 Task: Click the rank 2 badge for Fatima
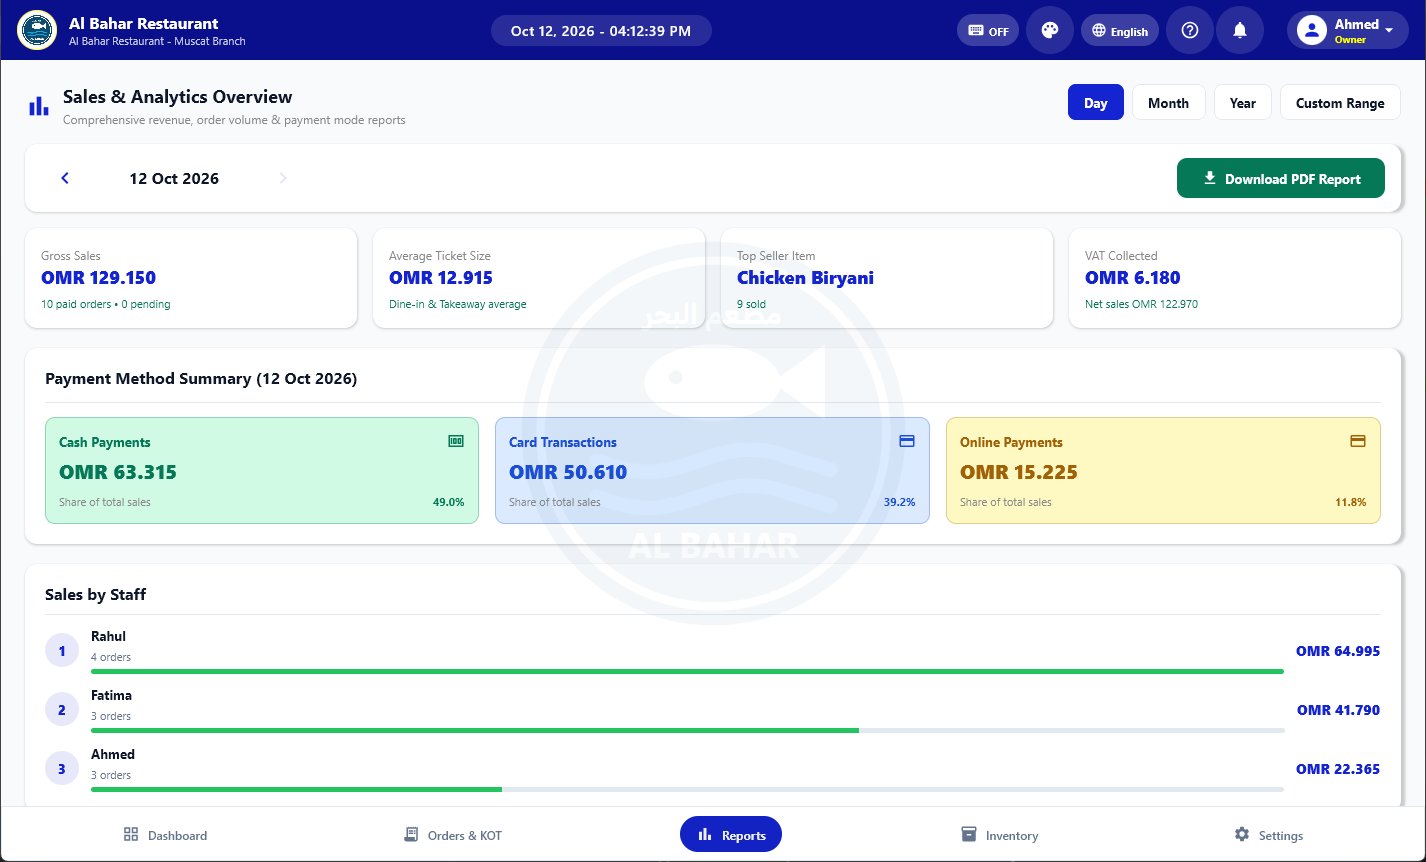pos(62,710)
